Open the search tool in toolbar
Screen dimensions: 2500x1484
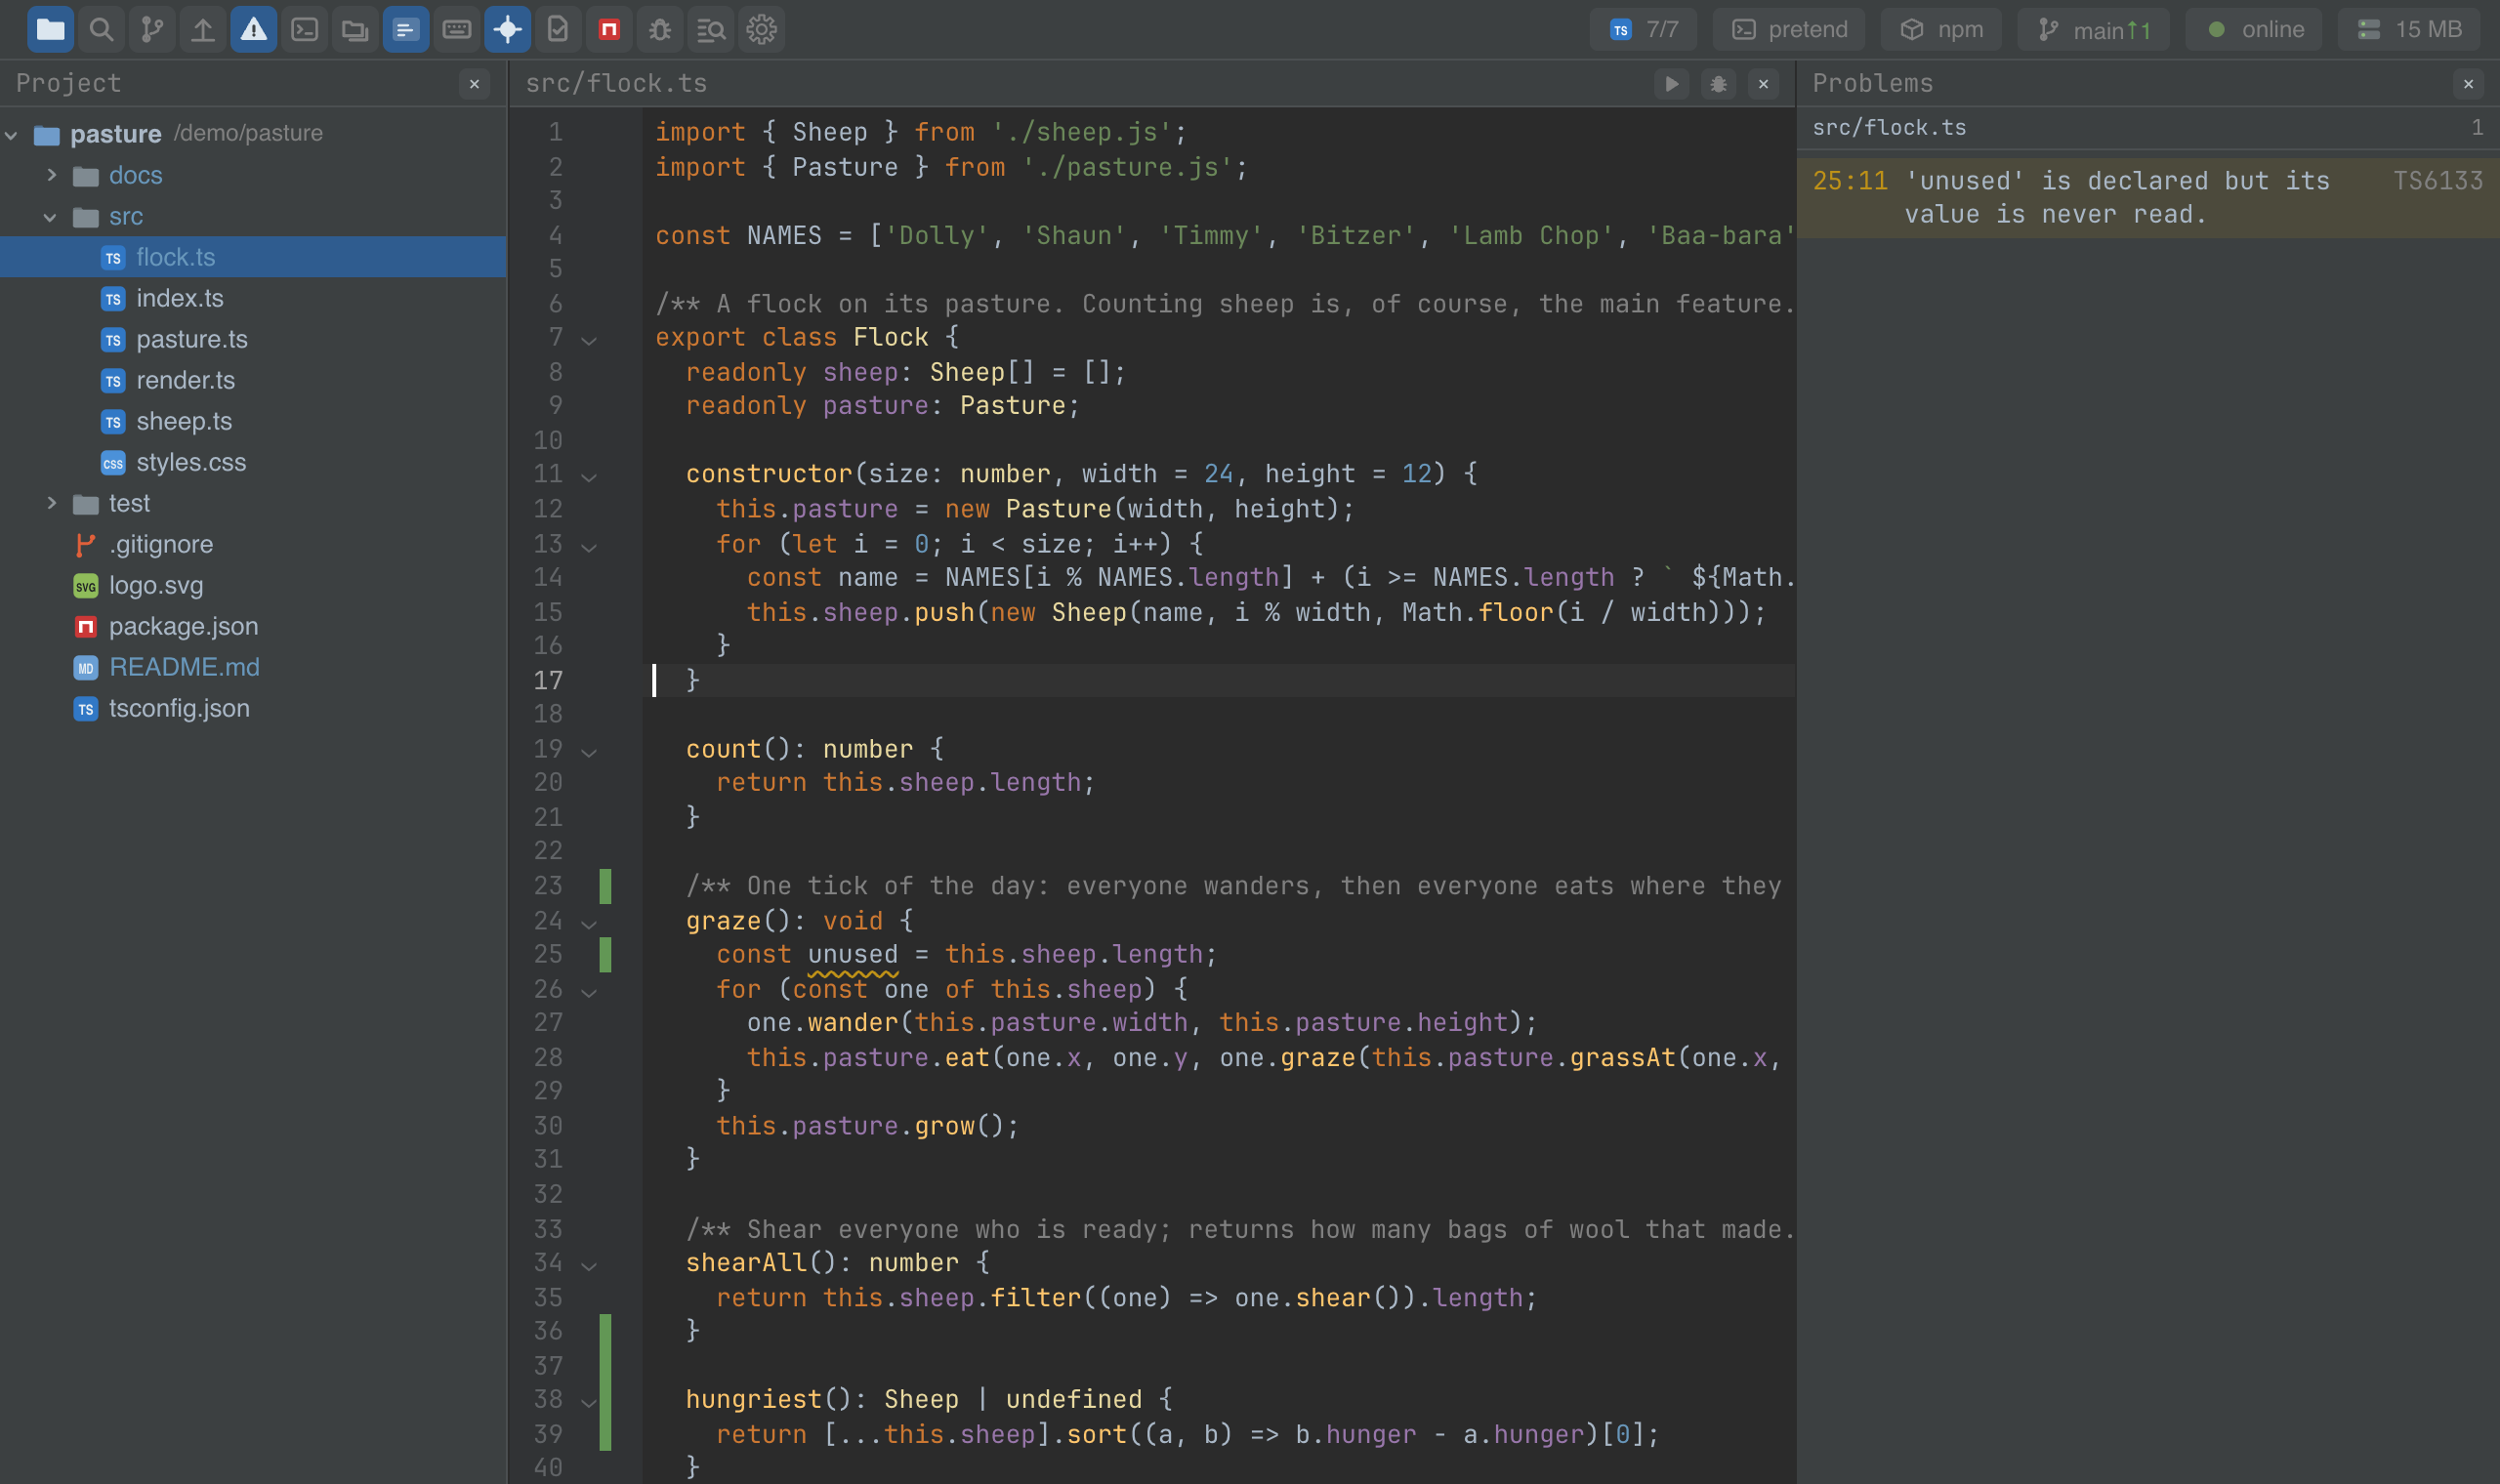click(101, 29)
